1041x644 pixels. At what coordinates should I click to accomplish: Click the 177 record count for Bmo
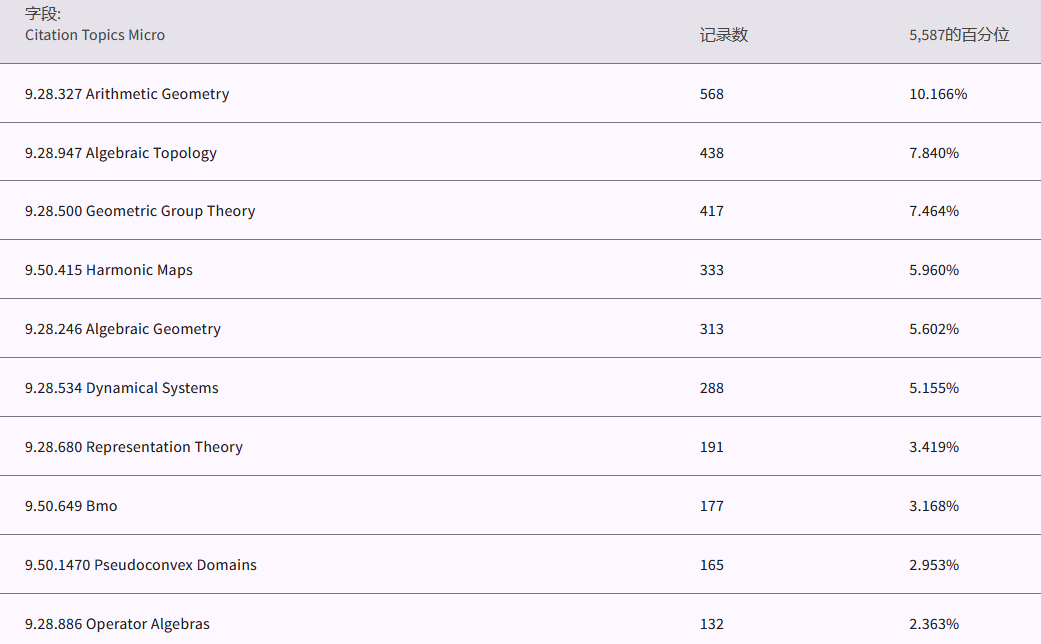point(712,506)
